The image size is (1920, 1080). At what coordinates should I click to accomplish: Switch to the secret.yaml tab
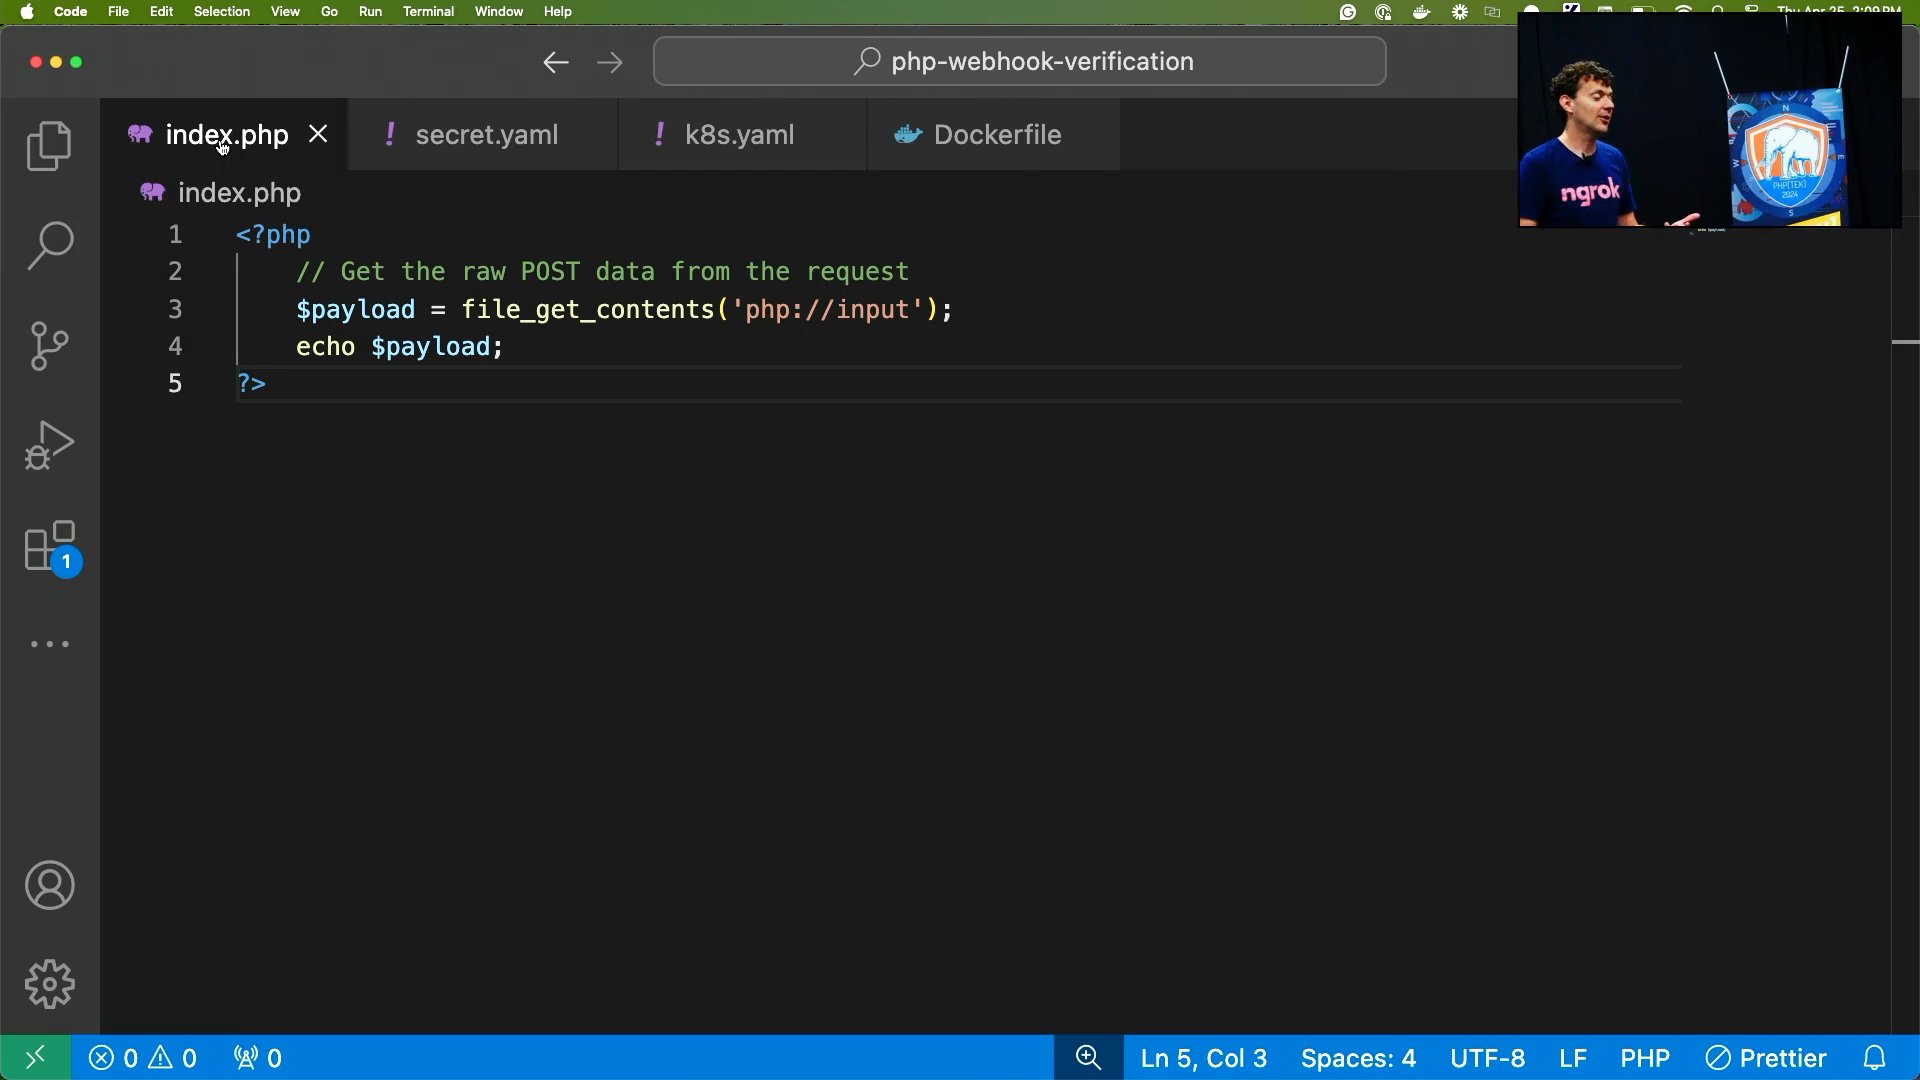486,135
